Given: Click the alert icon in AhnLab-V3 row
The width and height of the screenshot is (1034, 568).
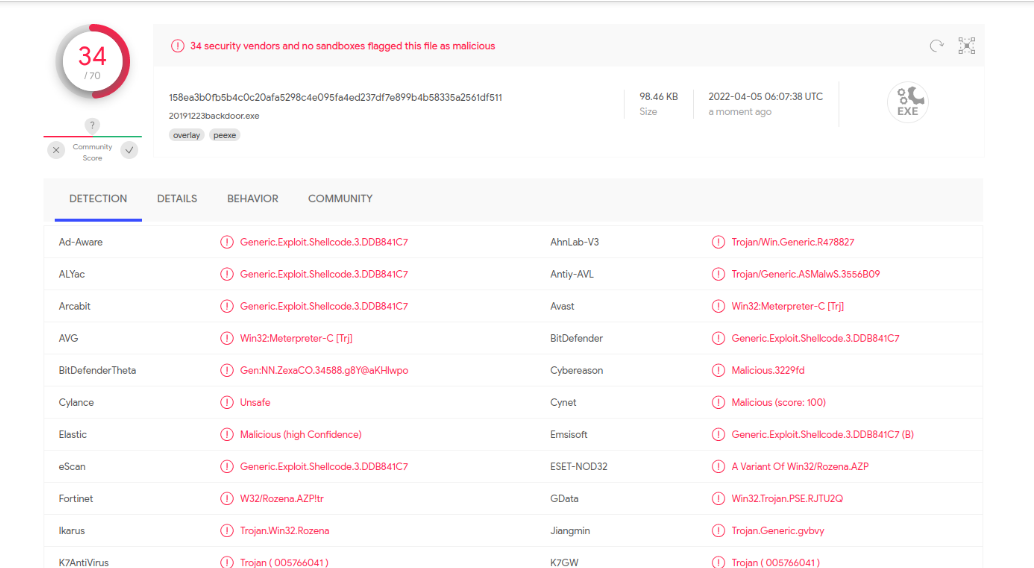Looking at the screenshot, I should point(718,242).
